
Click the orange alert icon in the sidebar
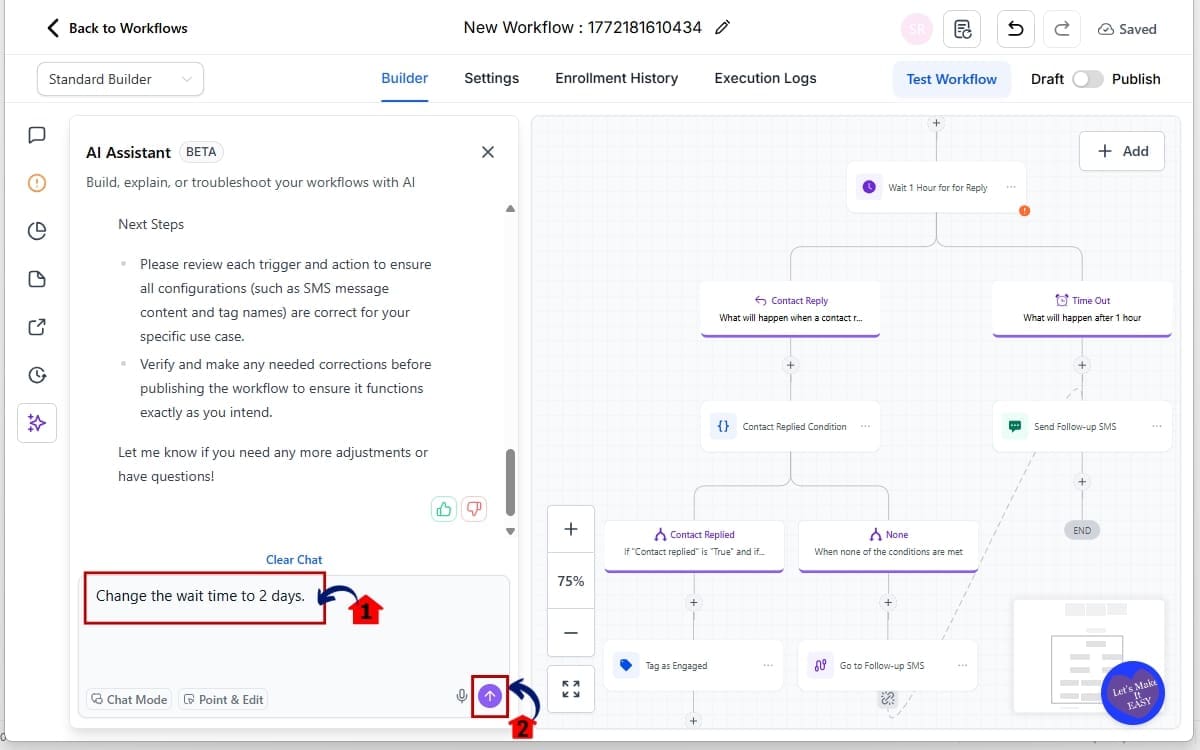[x=37, y=182]
